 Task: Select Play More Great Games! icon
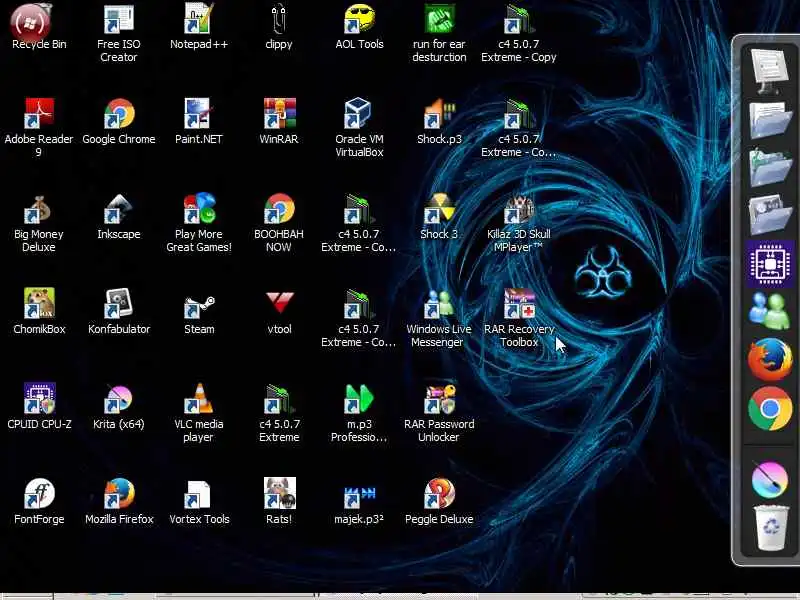[x=199, y=209]
